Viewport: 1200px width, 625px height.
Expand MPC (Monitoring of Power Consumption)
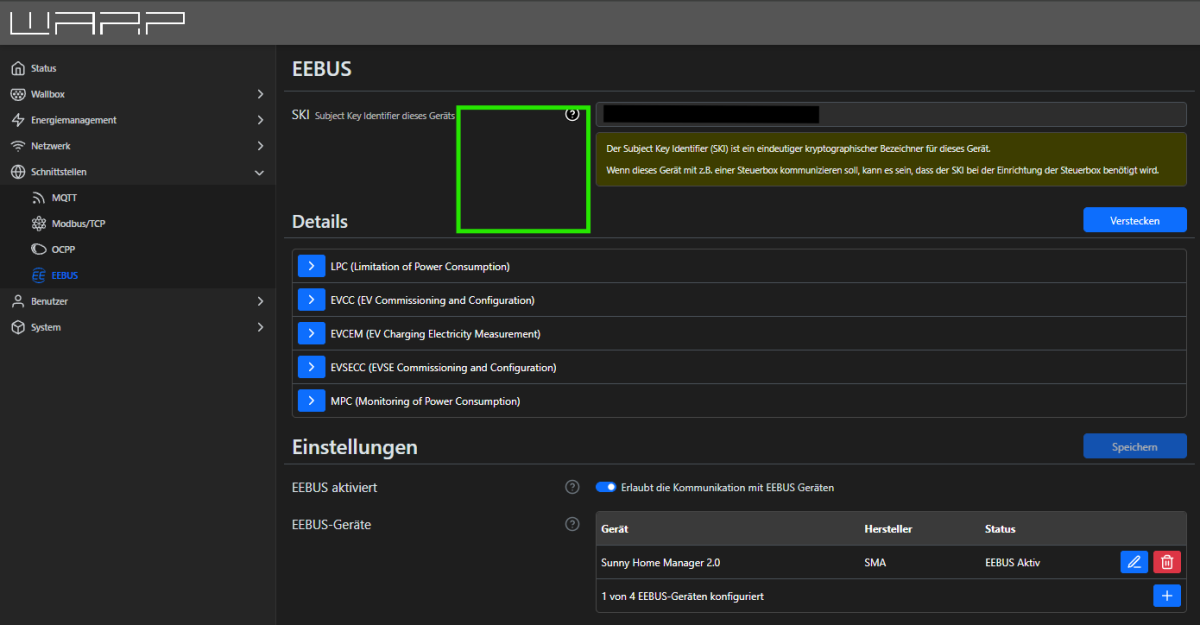[x=311, y=401]
